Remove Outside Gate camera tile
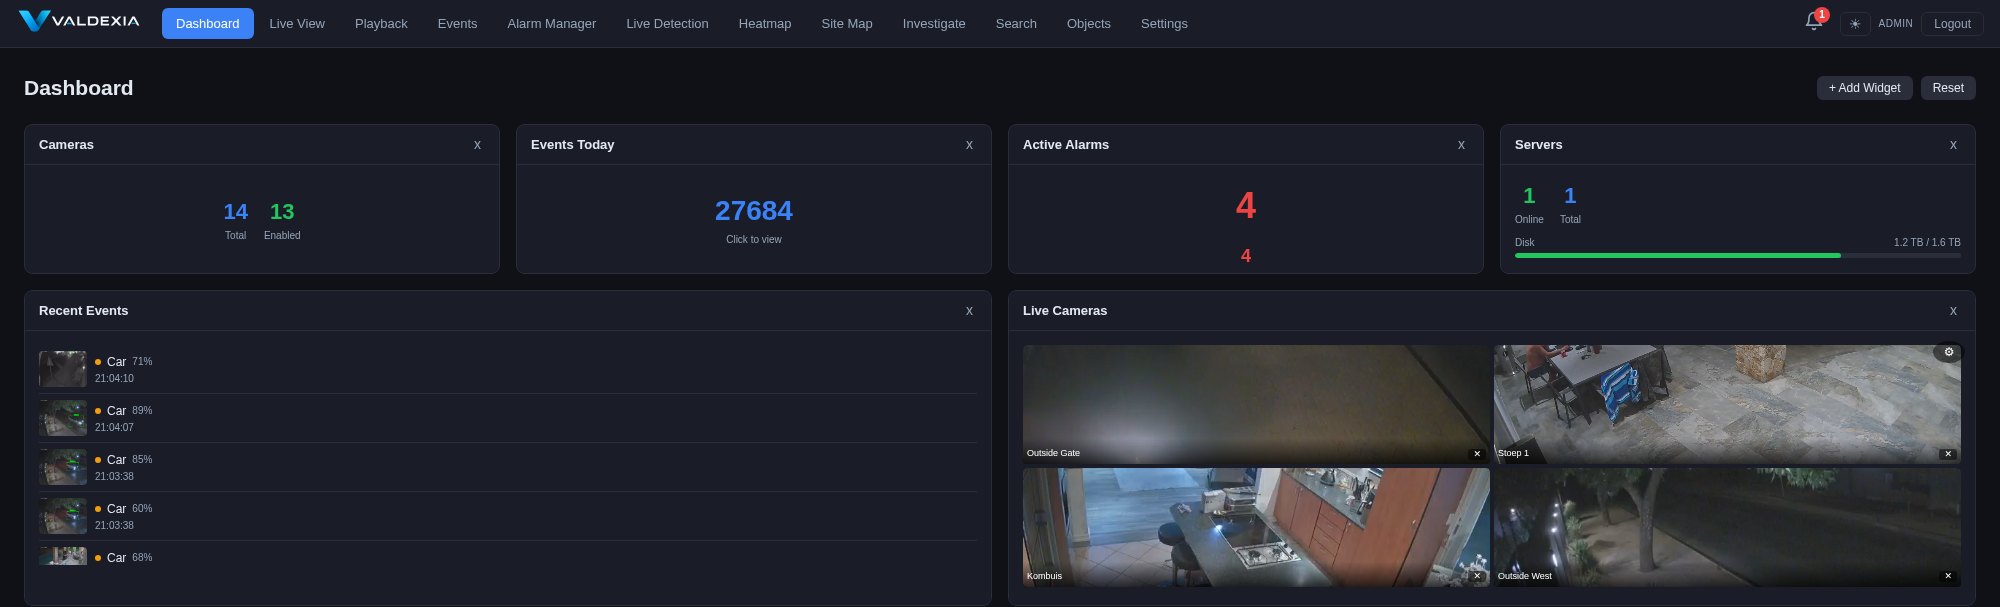The height and width of the screenshot is (607, 2000). (1477, 454)
